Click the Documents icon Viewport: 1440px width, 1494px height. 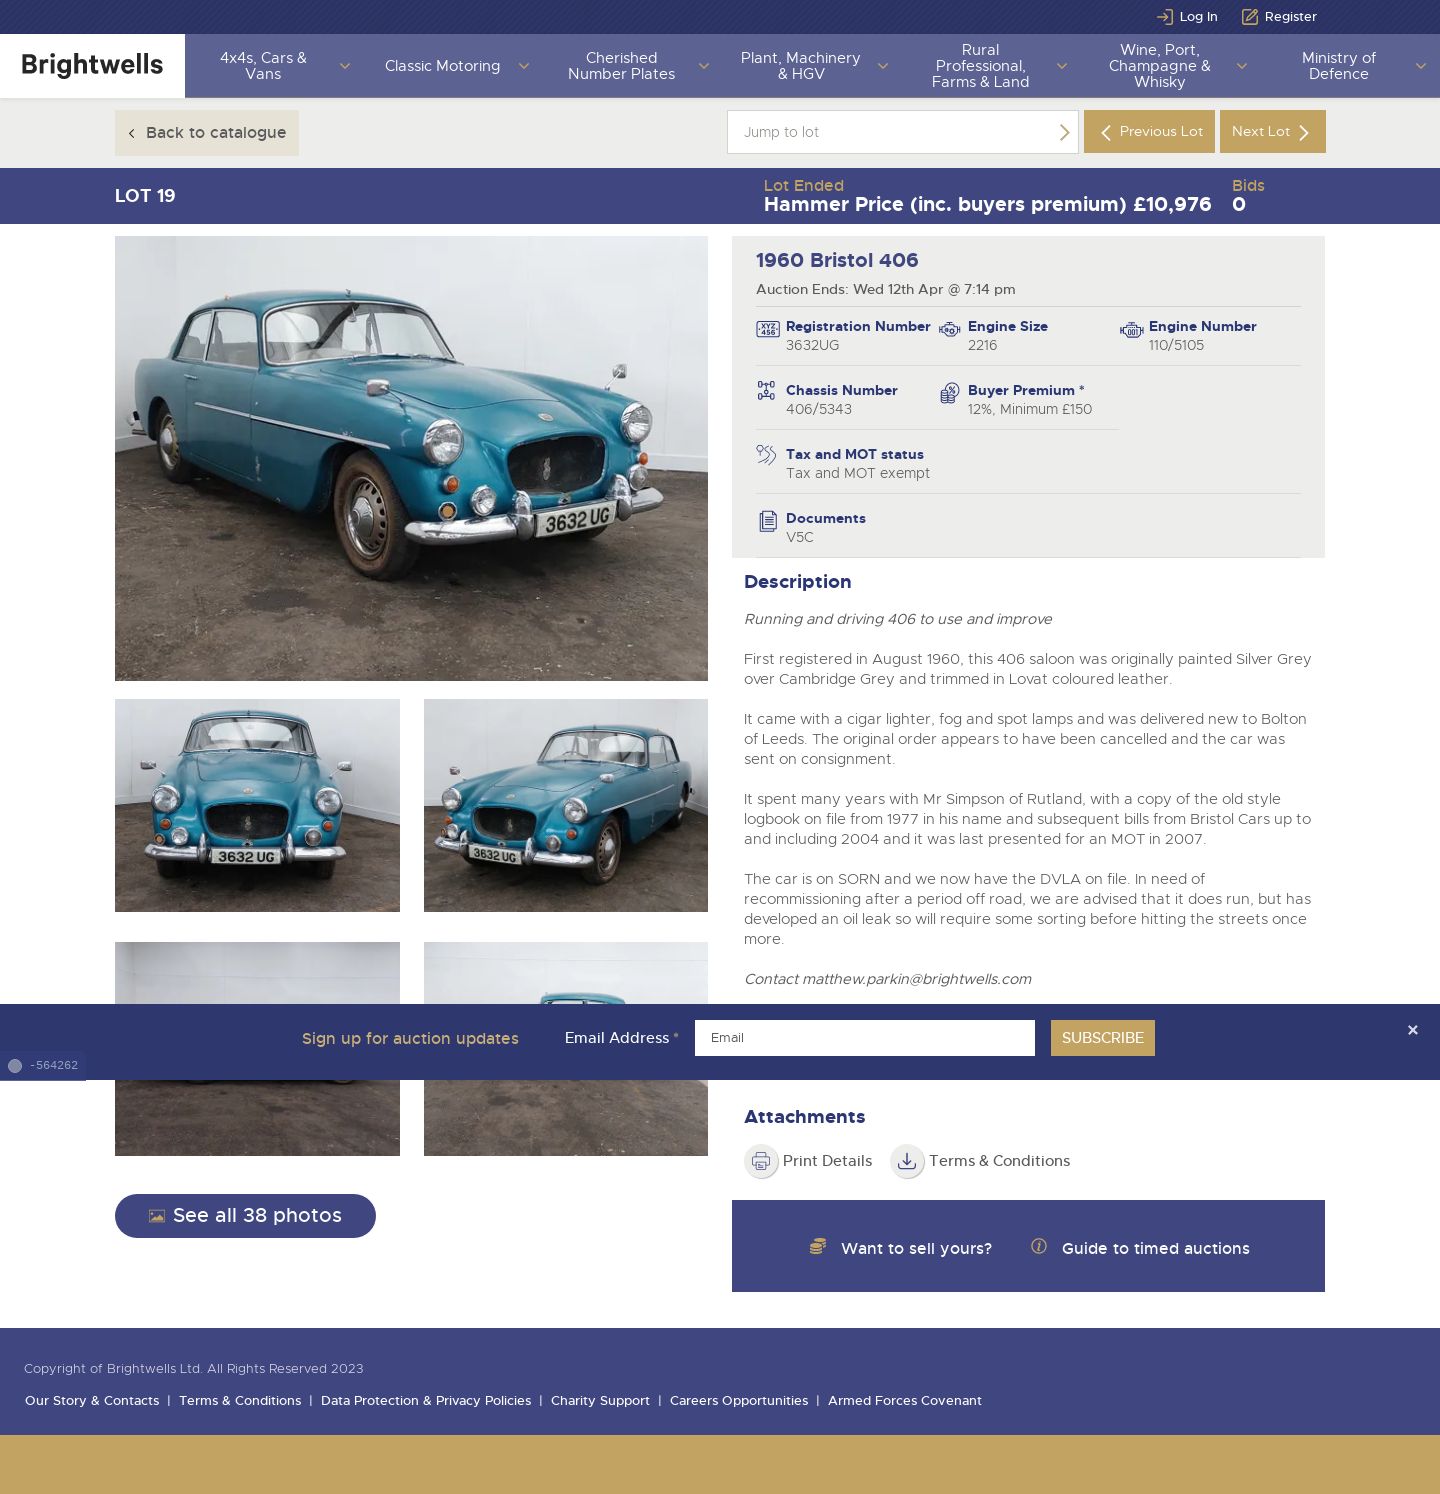[768, 521]
